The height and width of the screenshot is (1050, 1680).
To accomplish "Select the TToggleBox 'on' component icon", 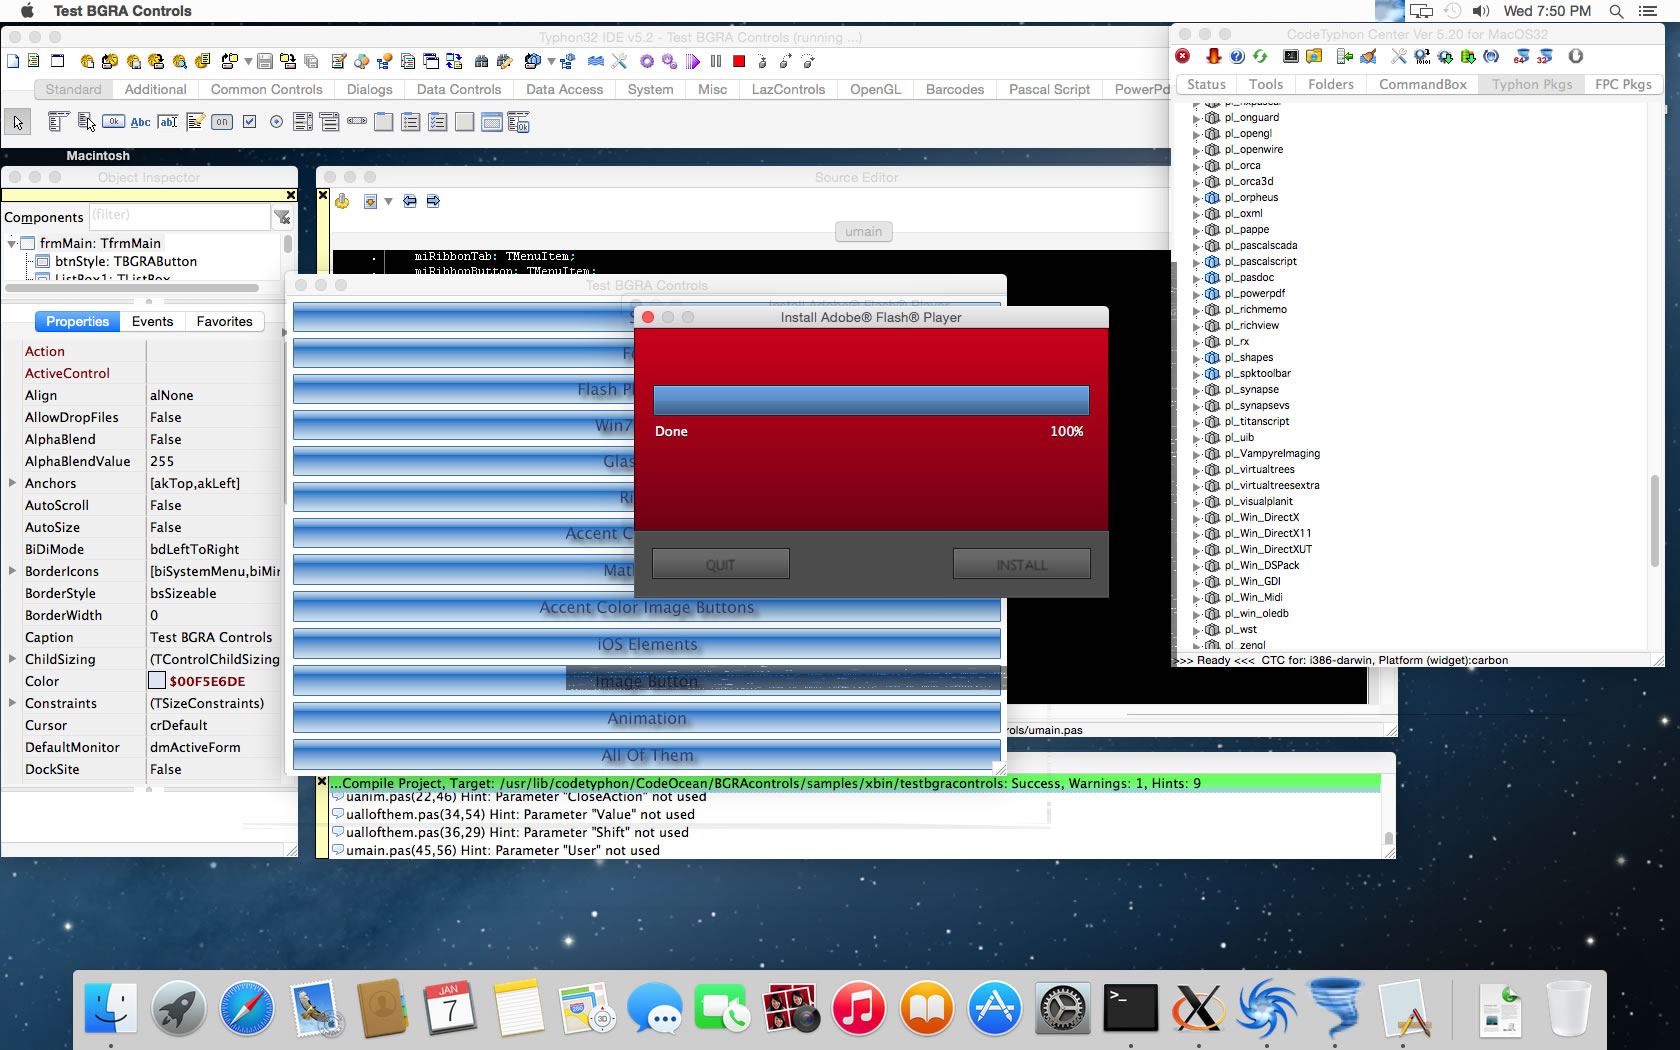I will point(222,122).
